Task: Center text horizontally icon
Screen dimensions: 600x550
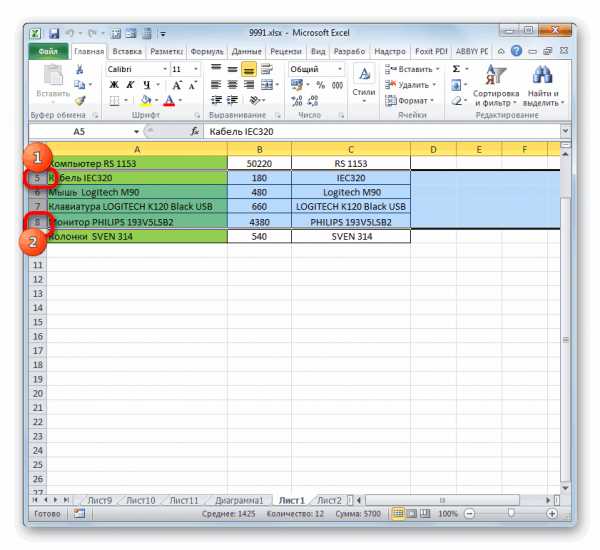Action: (x=232, y=85)
